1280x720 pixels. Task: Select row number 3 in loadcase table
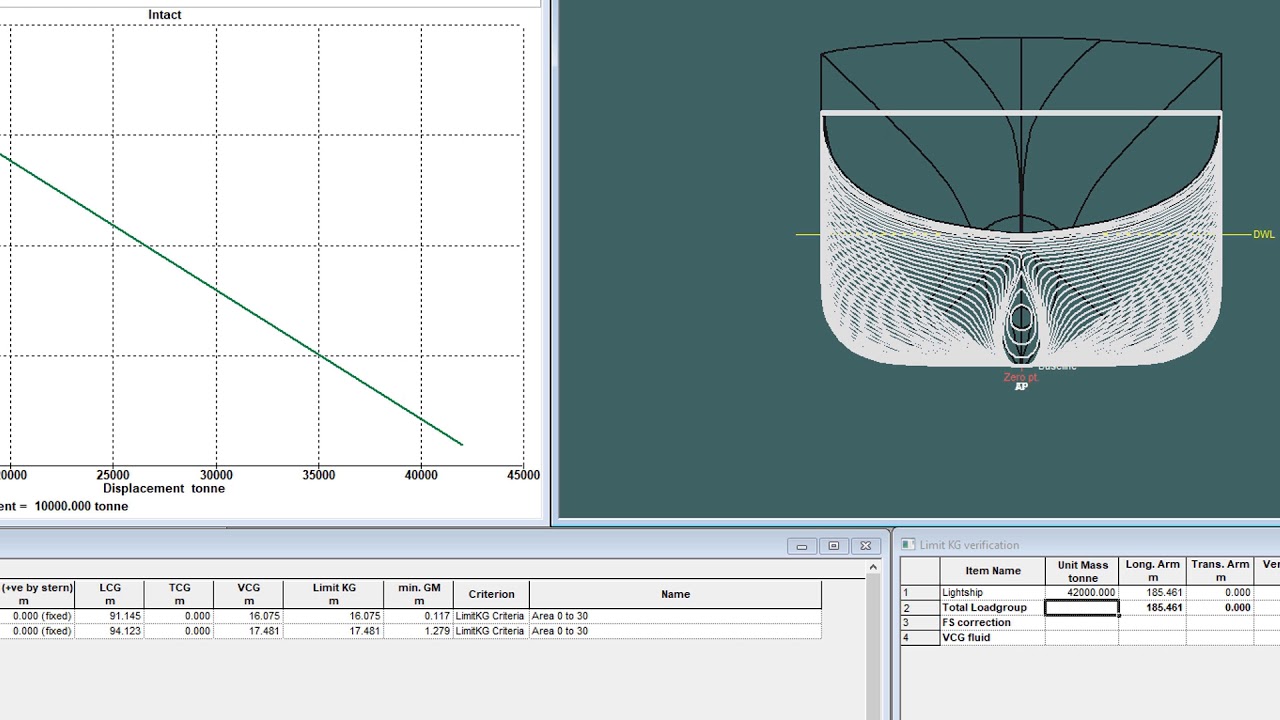tap(920, 623)
